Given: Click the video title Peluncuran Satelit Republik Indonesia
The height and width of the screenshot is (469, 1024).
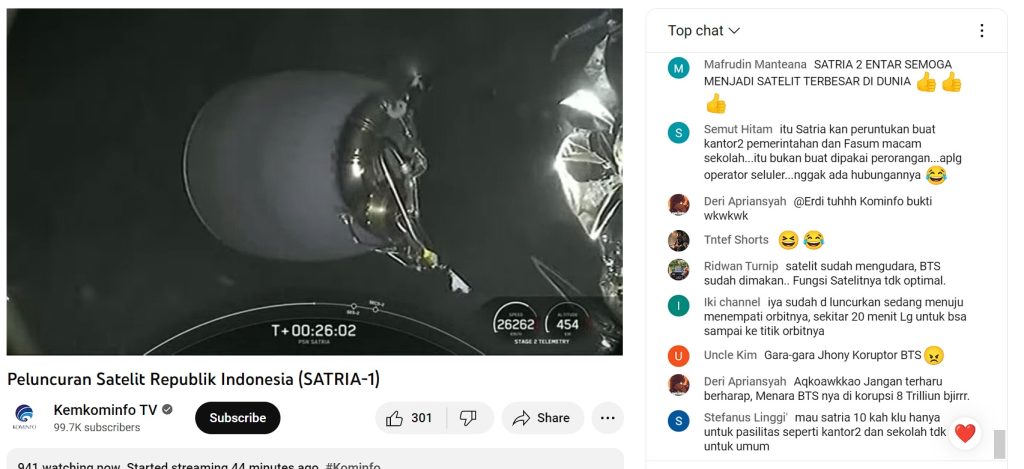Looking at the screenshot, I should (193, 379).
